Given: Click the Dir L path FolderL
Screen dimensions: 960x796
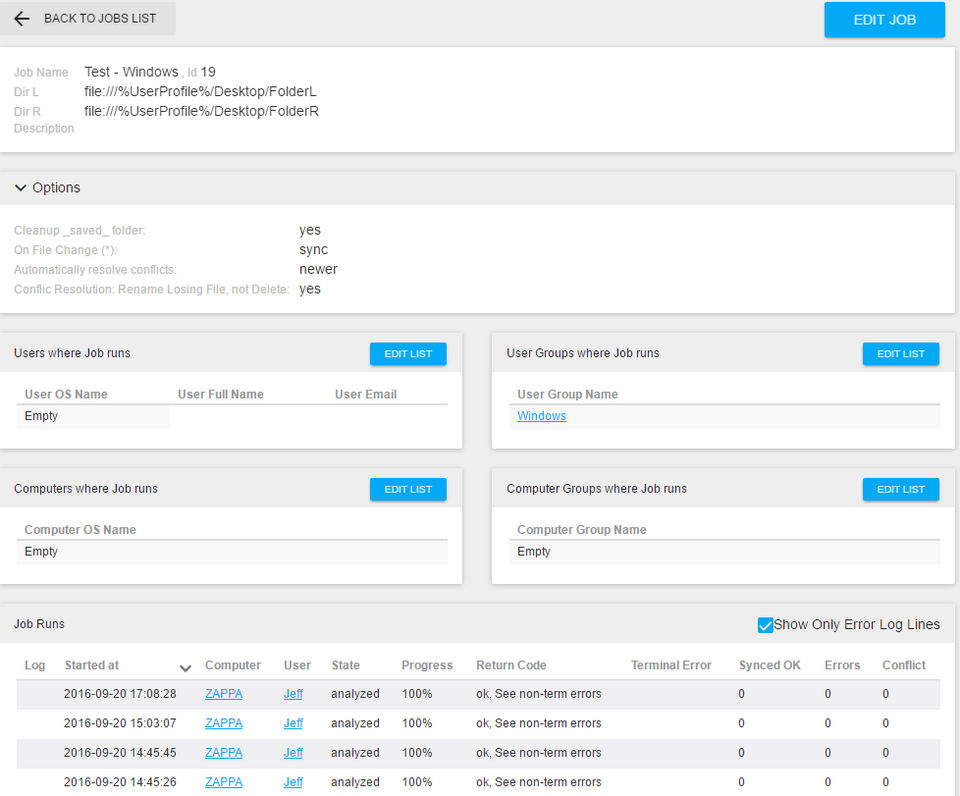Looking at the screenshot, I should [x=200, y=91].
